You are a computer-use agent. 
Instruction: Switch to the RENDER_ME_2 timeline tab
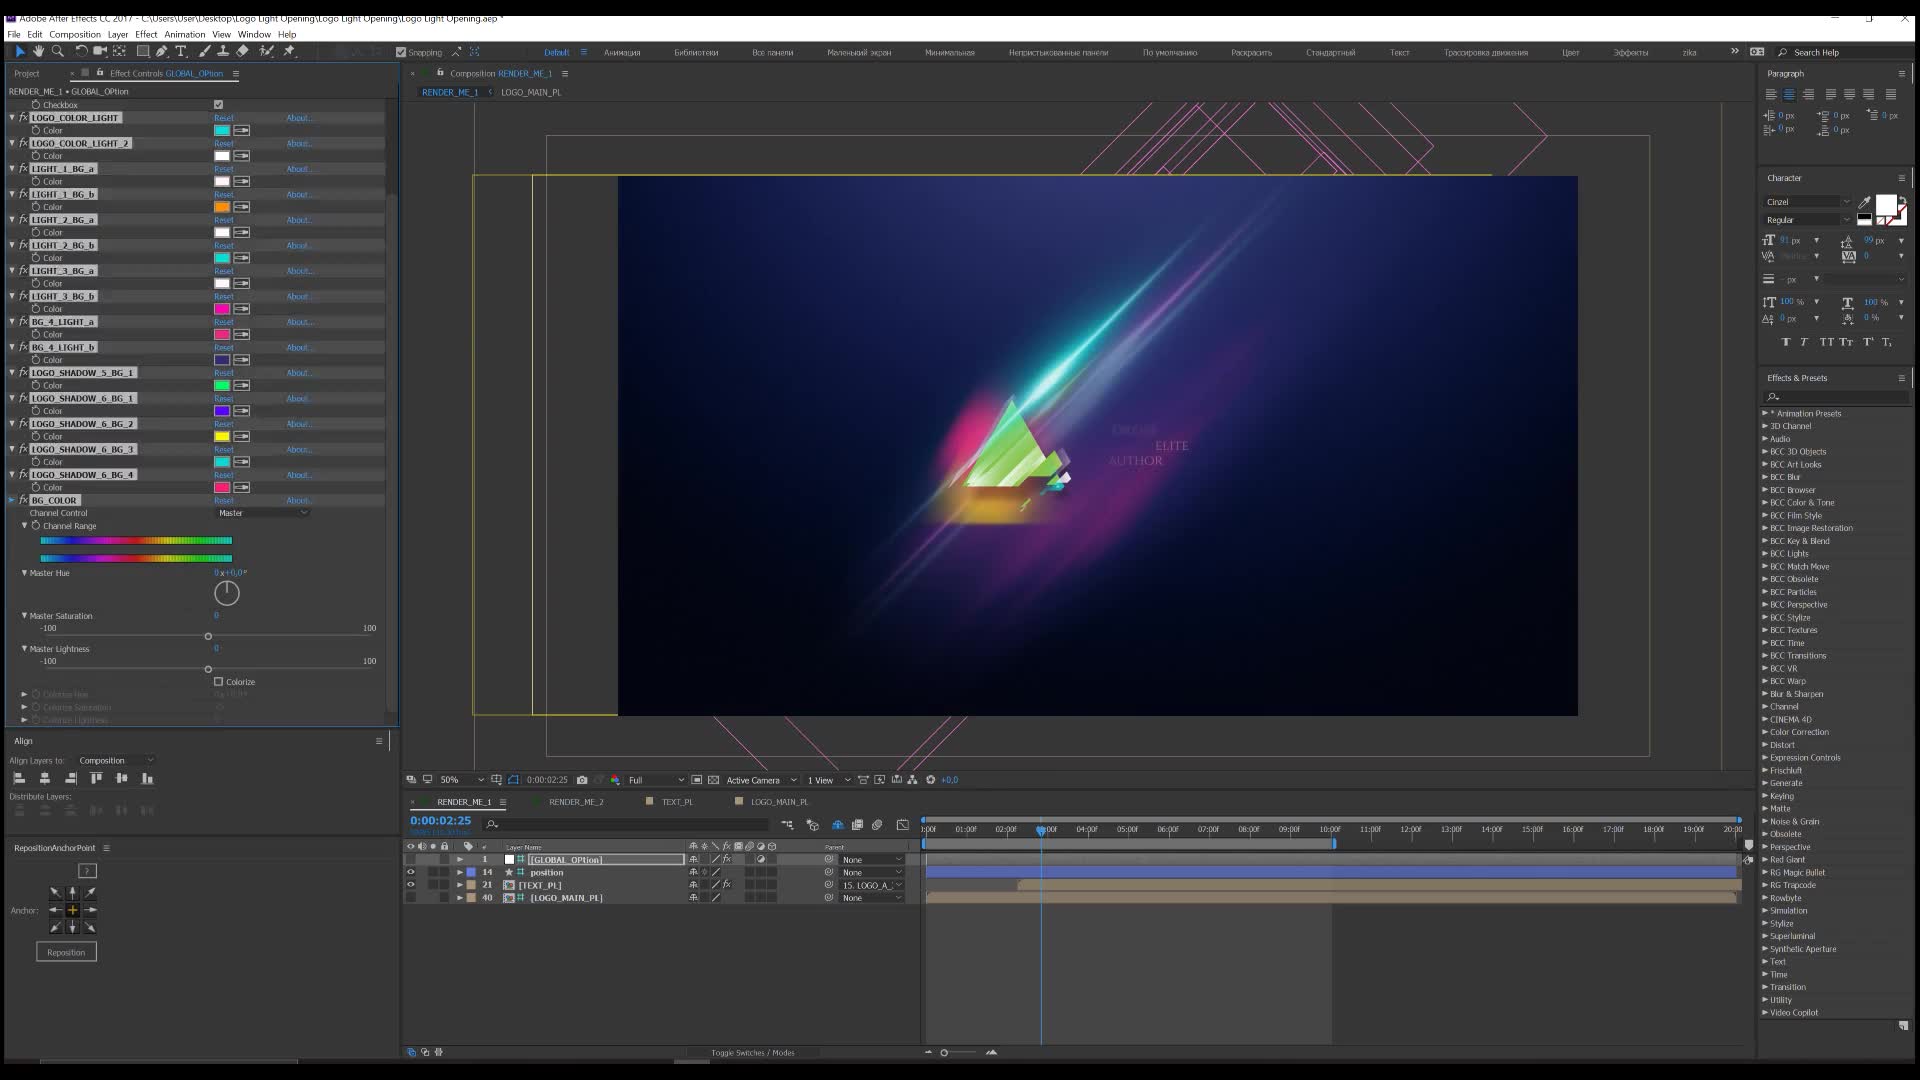576,802
